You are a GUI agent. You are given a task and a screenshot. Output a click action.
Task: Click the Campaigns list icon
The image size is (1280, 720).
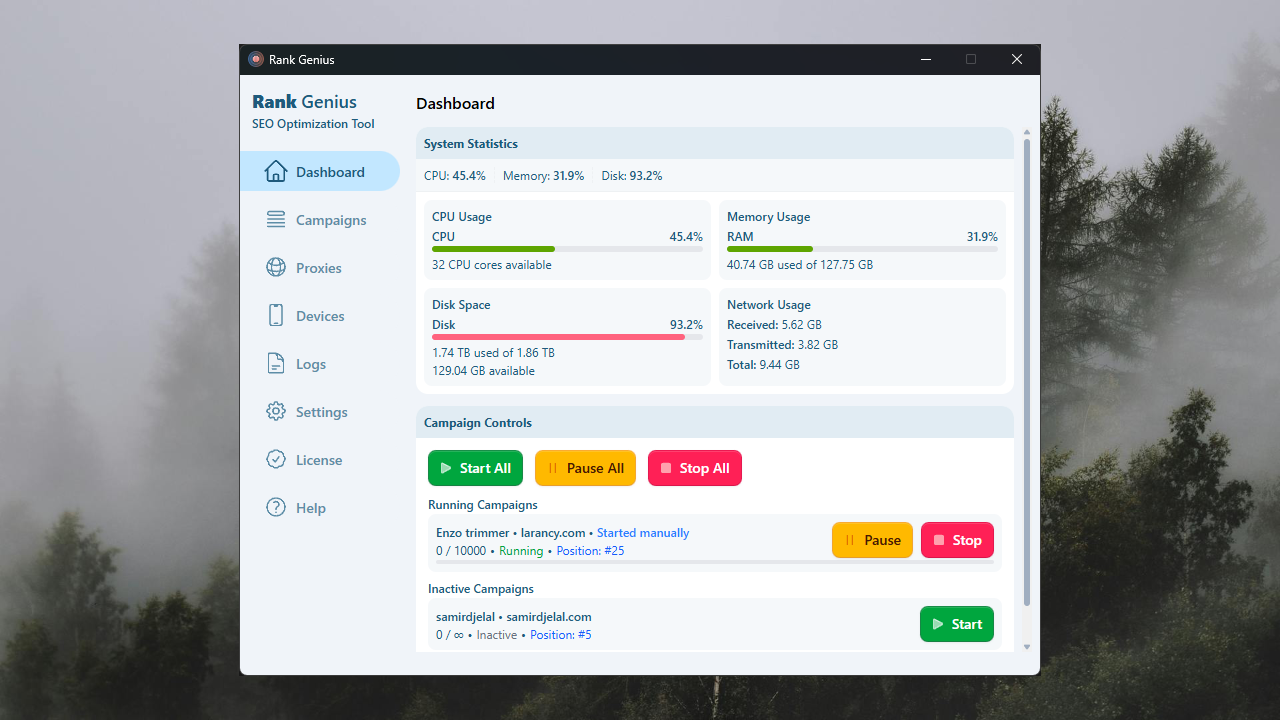(276, 220)
